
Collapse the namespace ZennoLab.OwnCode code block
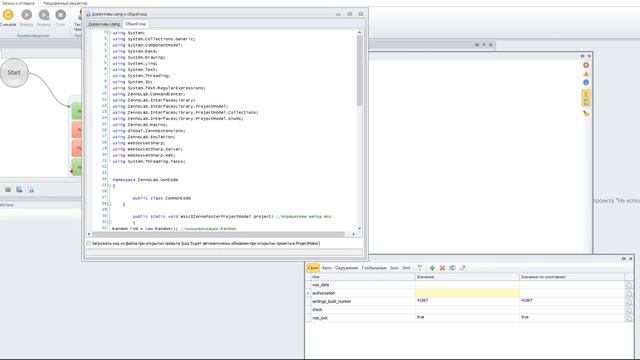point(109,186)
